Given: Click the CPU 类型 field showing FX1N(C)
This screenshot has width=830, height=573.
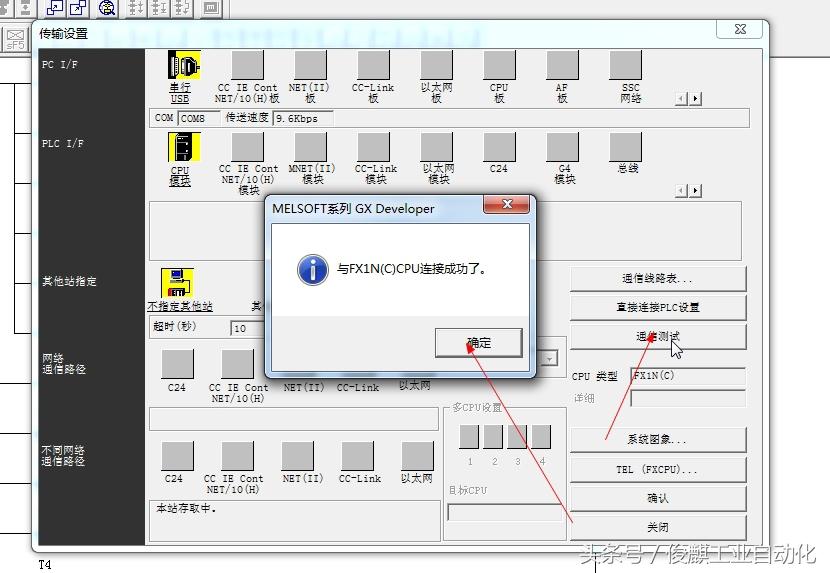Looking at the screenshot, I should click(x=688, y=376).
